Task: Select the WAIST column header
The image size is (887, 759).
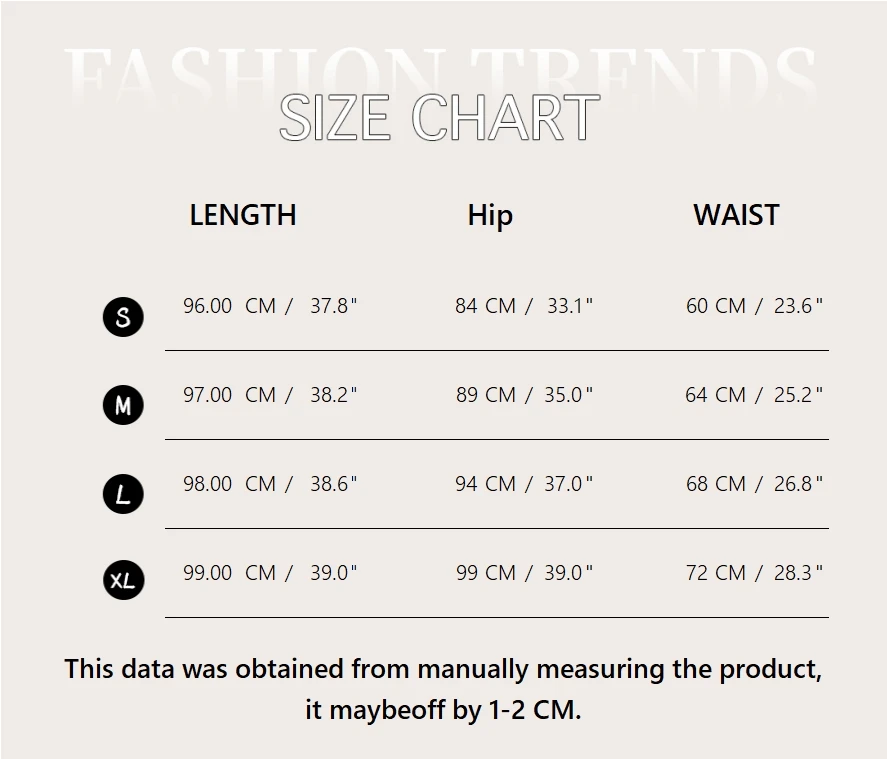Action: click(x=736, y=215)
